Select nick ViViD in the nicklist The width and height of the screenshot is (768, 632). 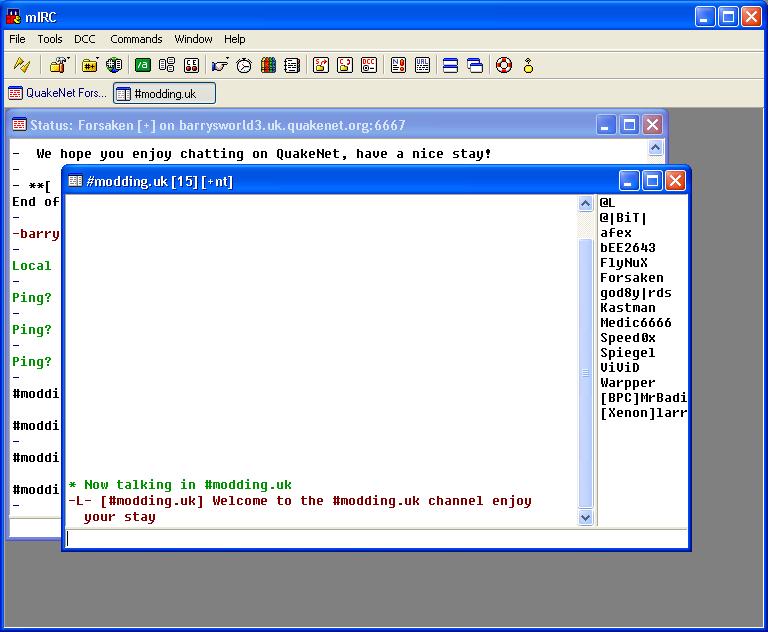pos(620,367)
